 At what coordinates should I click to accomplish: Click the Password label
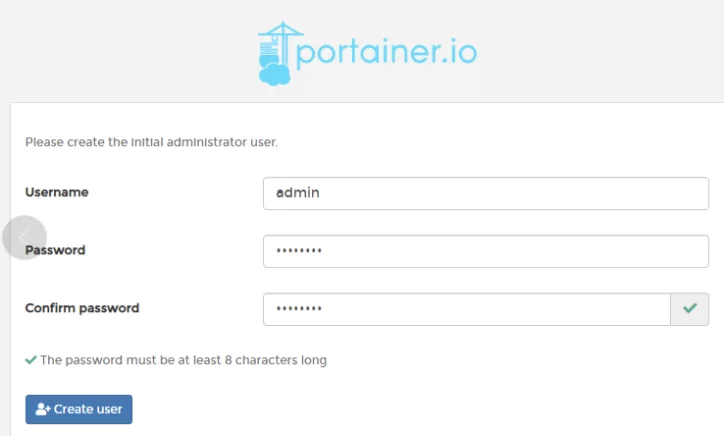(x=56, y=250)
